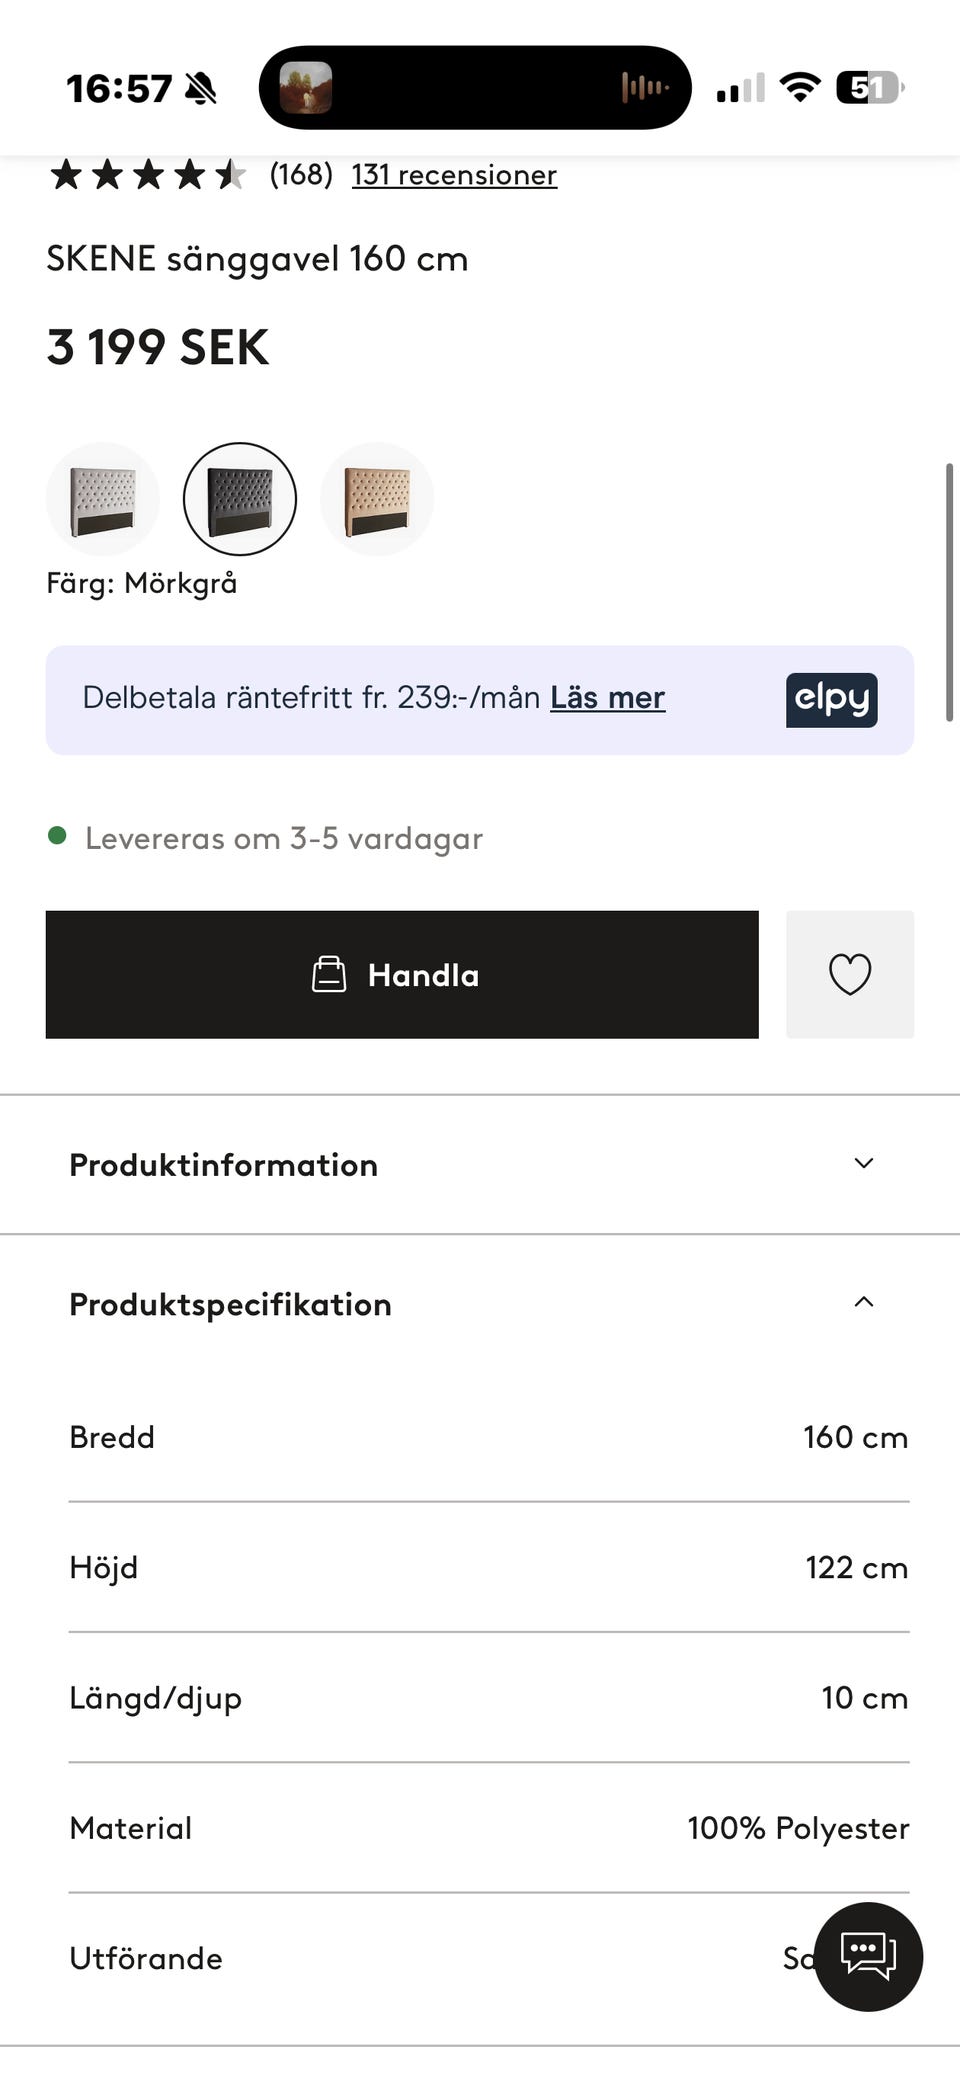Tap the audio waveform icon in Dynamic Island

[x=645, y=88]
